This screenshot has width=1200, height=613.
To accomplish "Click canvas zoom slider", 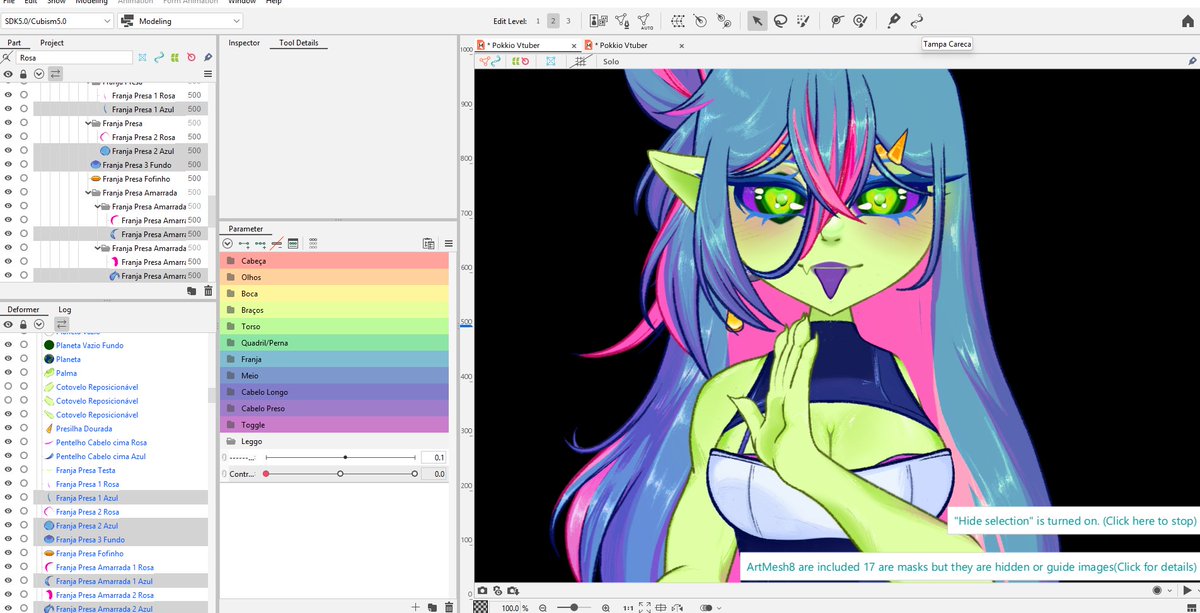I will pos(573,607).
